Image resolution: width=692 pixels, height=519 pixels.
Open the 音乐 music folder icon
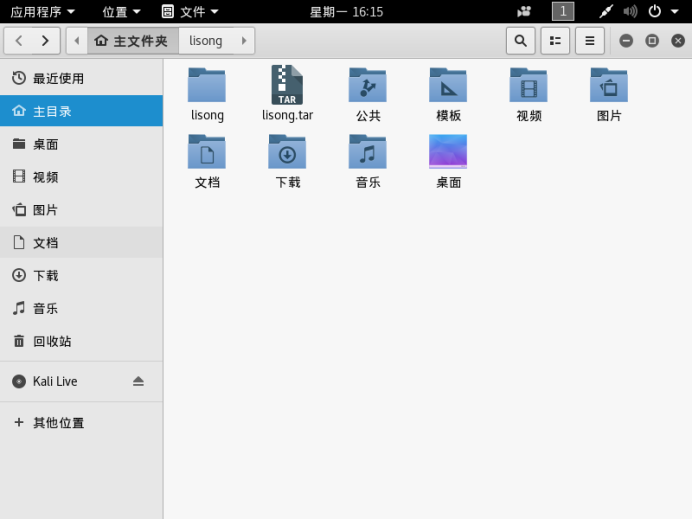(x=368, y=153)
